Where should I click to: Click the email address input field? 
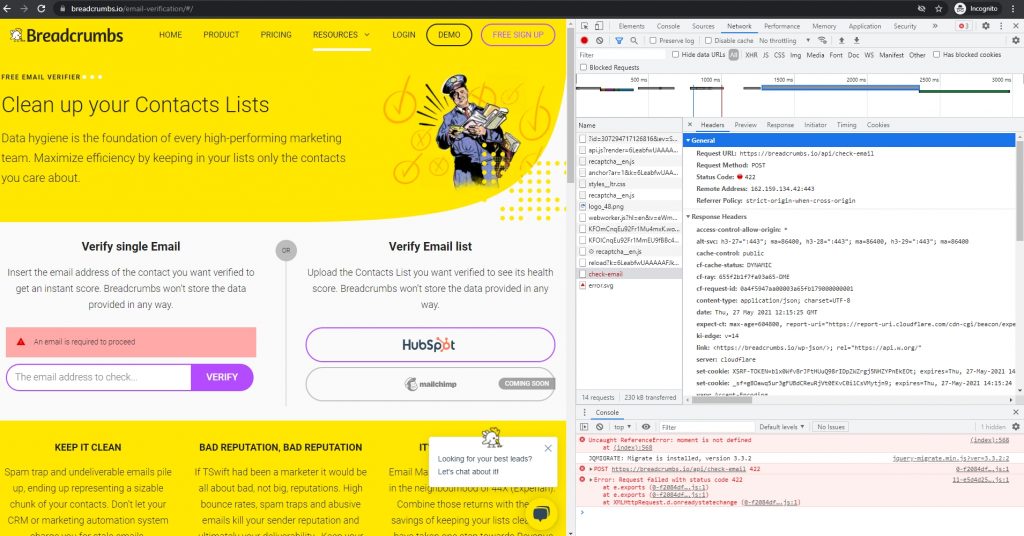[x=99, y=377]
